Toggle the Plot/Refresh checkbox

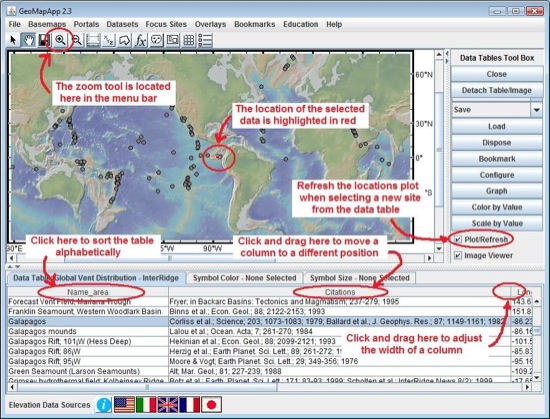tap(458, 239)
